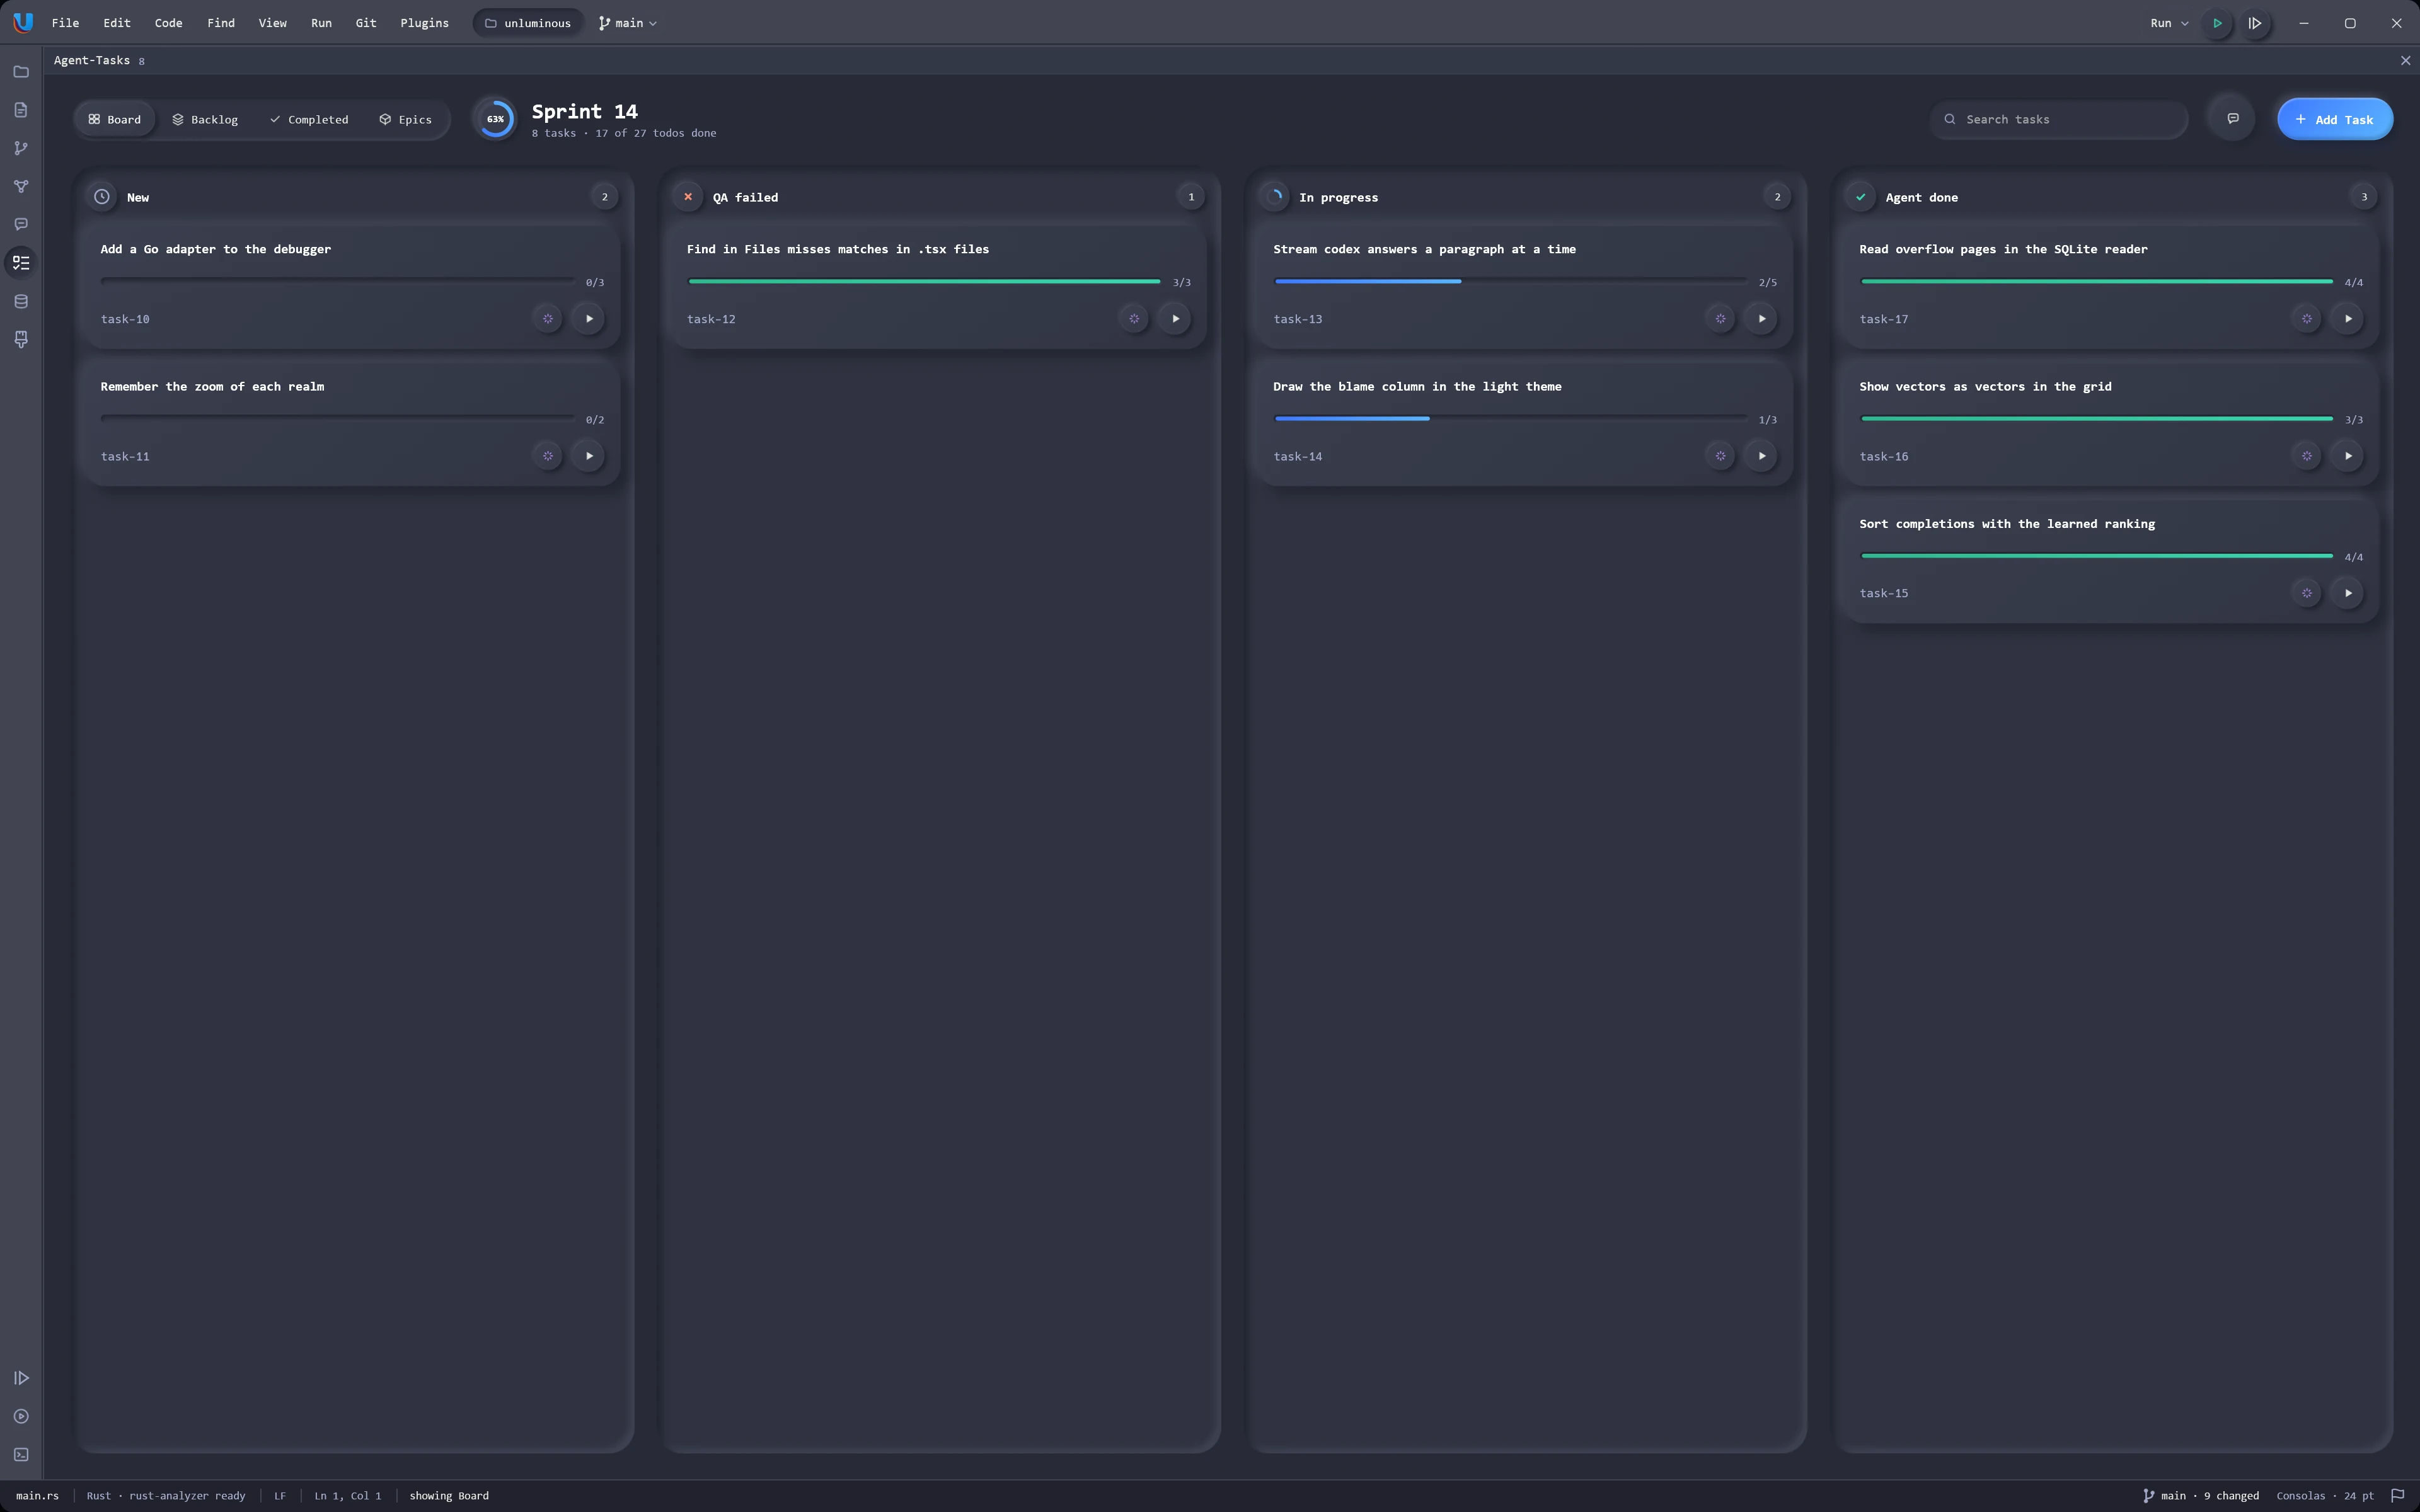Click "Rust · rust-analyzer ready" status entry
Image resolution: width=2420 pixels, height=1512 pixels.
click(166, 1496)
